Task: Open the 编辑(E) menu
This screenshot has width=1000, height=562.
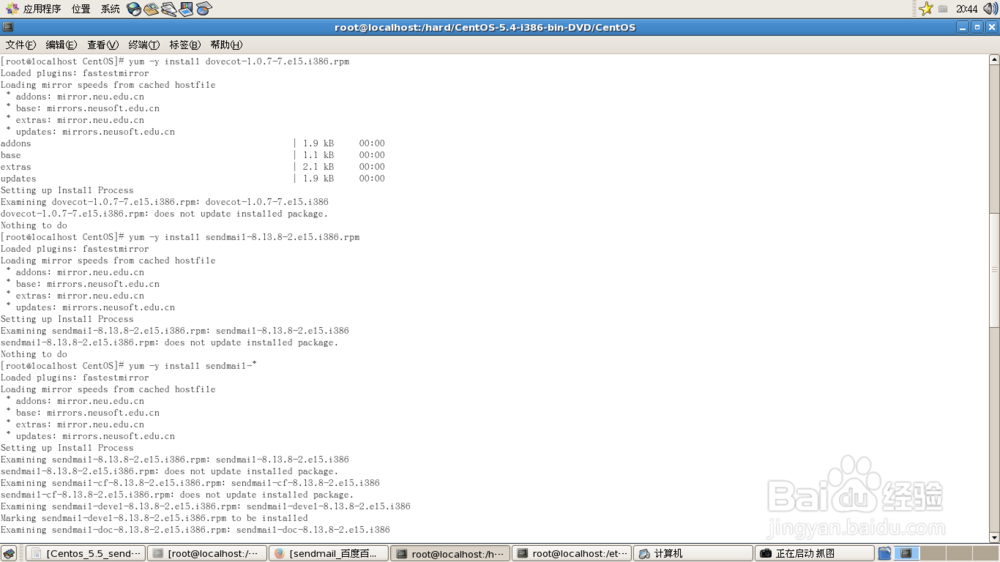Action: 61,45
